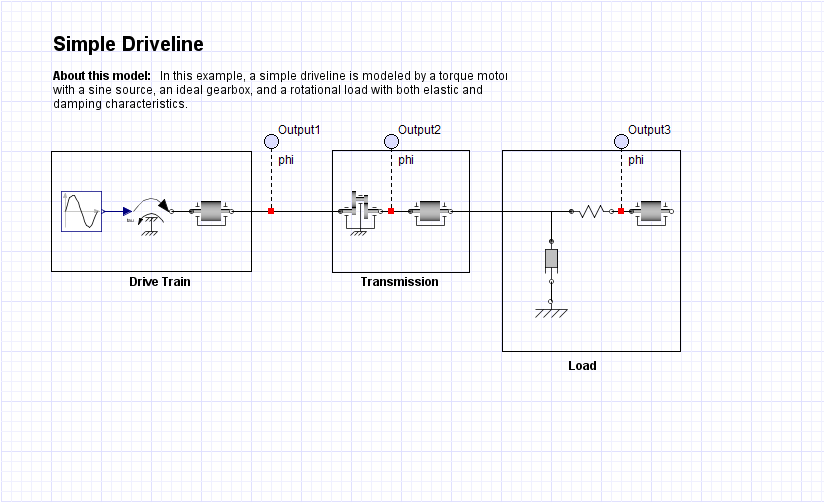Click the Load inertia component
824x502 pixels.
[x=651, y=211]
